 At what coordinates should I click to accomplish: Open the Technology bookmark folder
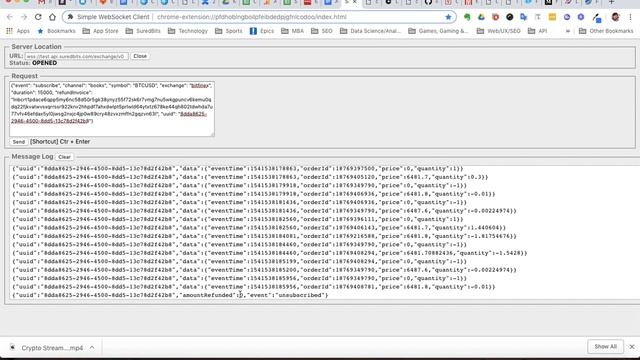[188, 31]
